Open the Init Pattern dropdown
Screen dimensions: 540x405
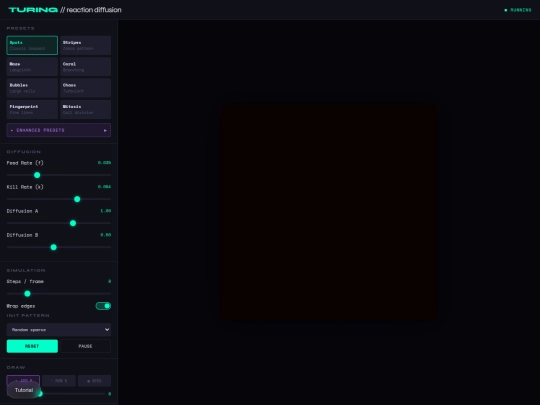click(59, 330)
